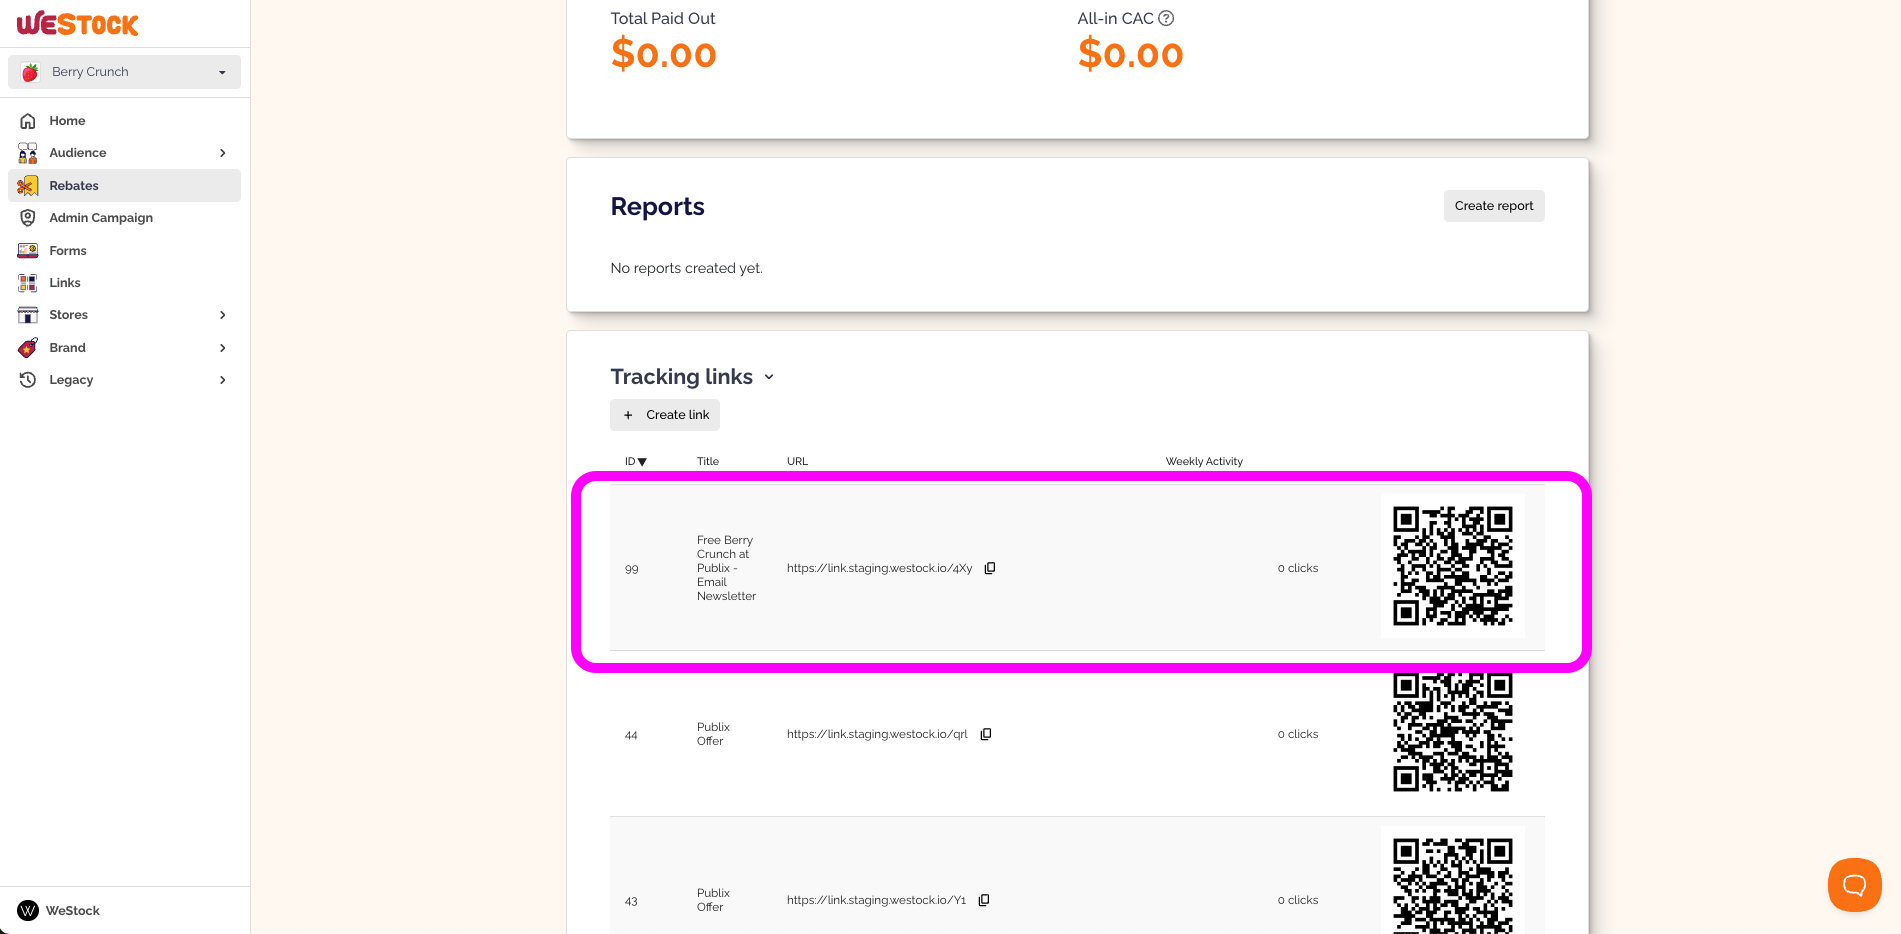Open the QR code for link 99
Viewport: 1901px width, 934px height.
pyautogui.click(x=1453, y=566)
